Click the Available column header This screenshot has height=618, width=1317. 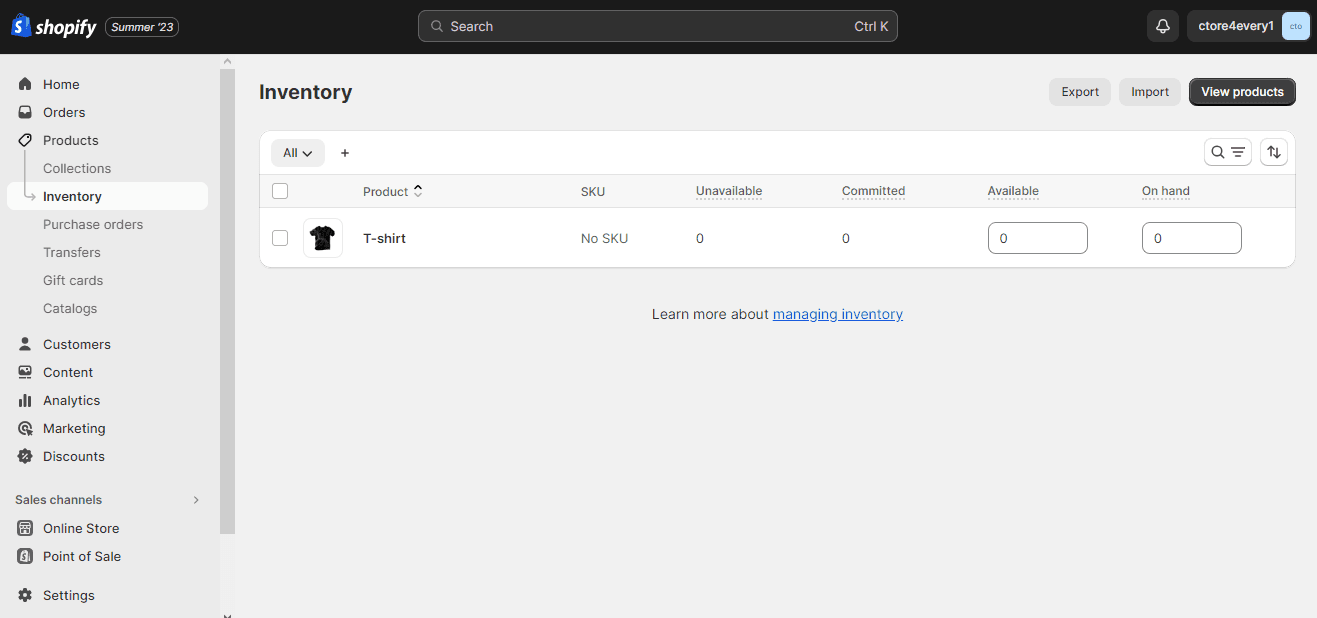tap(1013, 191)
